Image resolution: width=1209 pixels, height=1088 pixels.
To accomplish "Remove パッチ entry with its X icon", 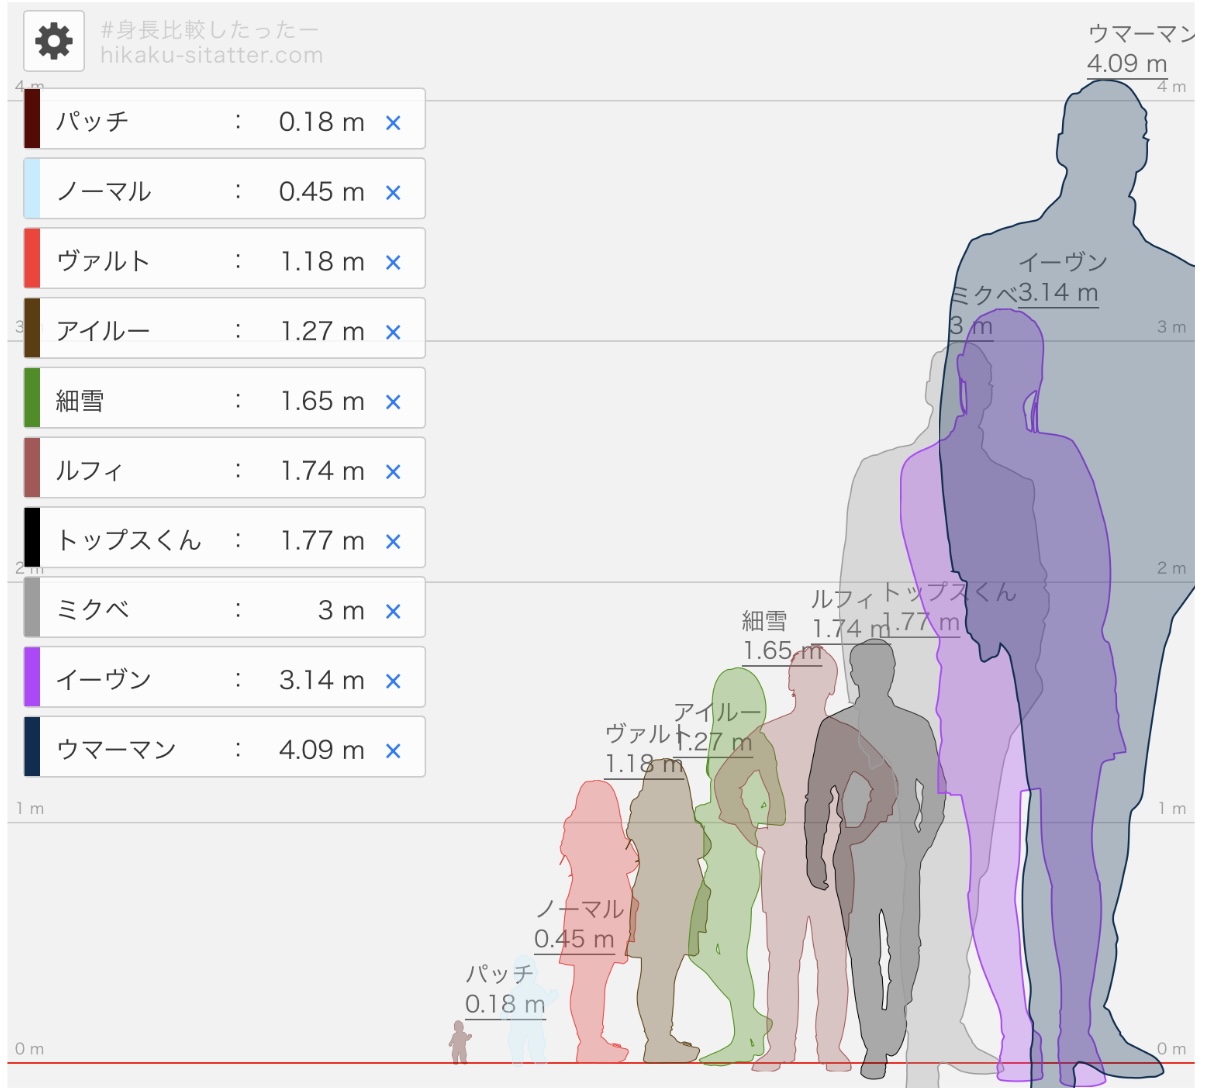I will pos(393,122).
